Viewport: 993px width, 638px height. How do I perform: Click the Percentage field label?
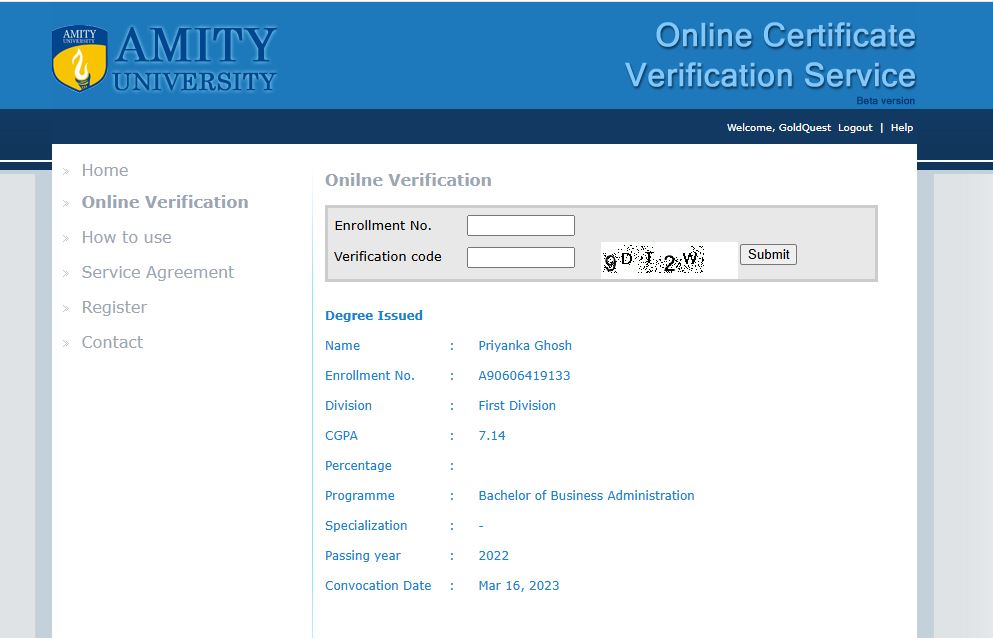(358, 466)
